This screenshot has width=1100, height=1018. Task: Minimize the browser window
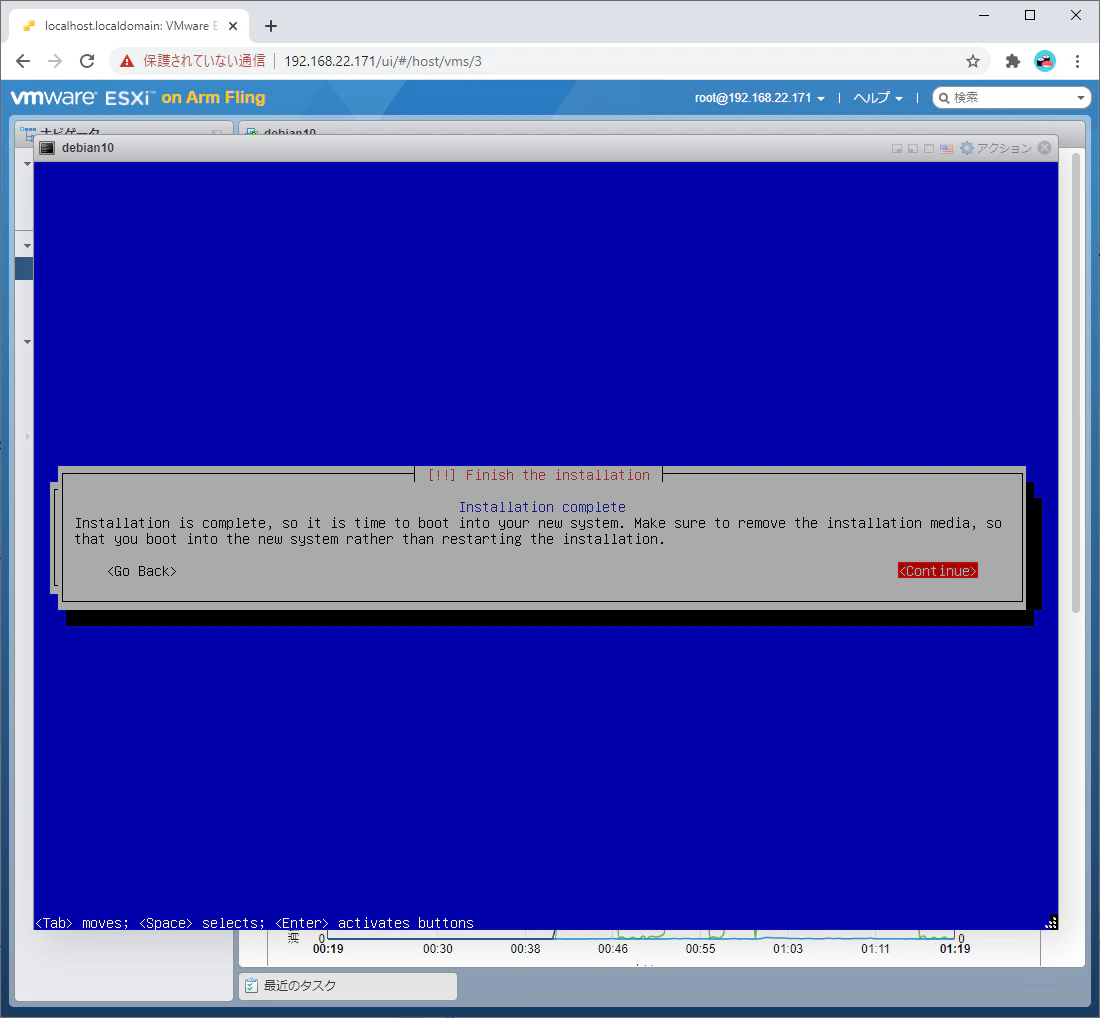point(984,15)
